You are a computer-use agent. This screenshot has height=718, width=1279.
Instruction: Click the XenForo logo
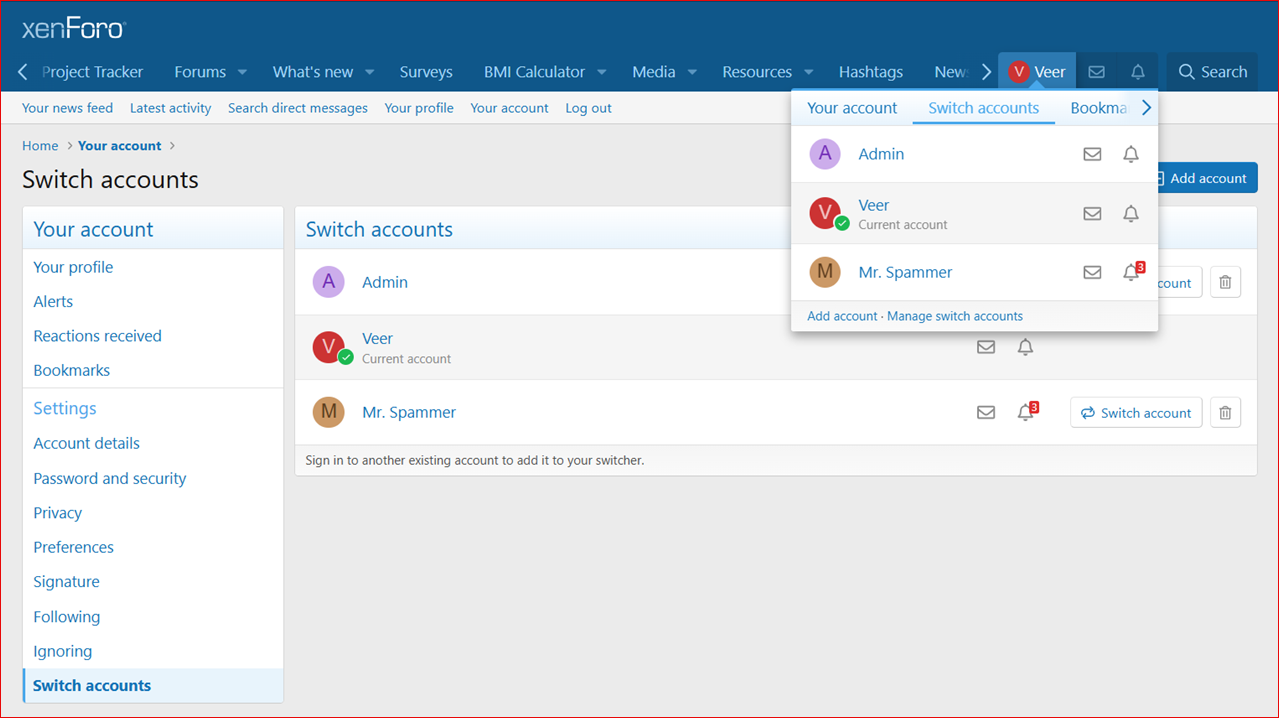74,29
